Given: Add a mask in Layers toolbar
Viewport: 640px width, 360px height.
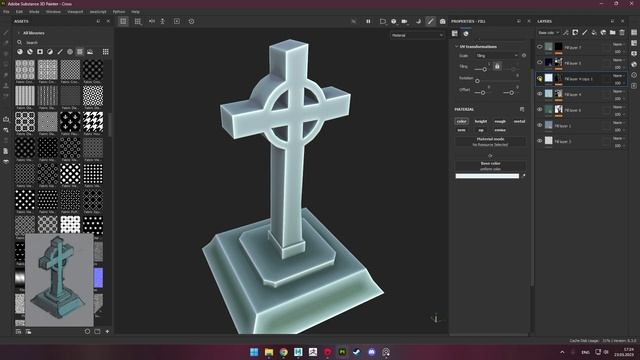Looking at the screenshot, I should tap(575, 33).
